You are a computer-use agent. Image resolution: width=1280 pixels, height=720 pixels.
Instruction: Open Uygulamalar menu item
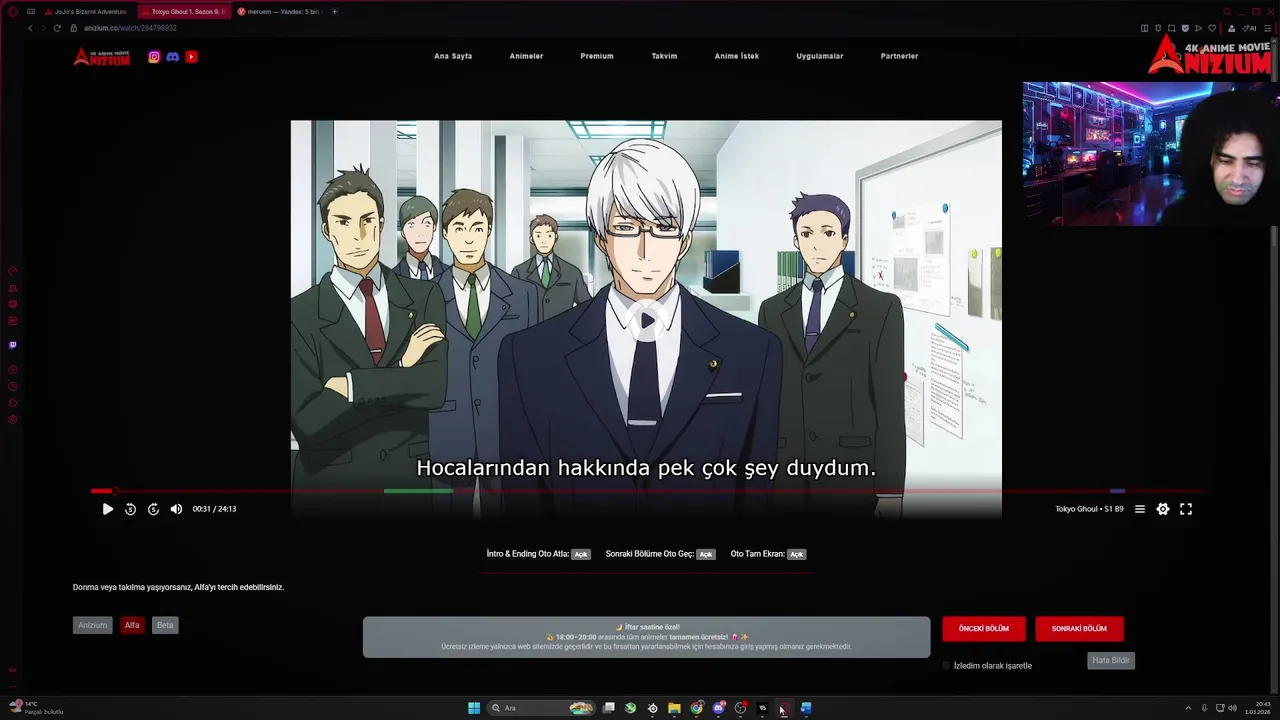820,56
